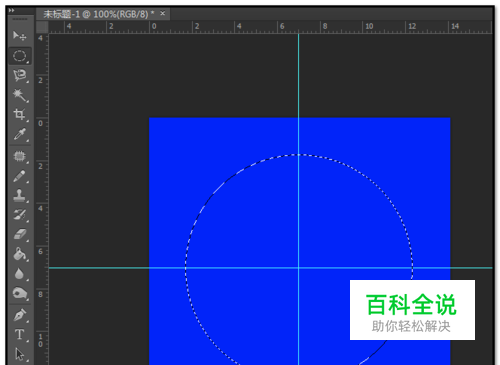Expand the toolbar with double-arrow
500x365 pixels.
[11, 10]
